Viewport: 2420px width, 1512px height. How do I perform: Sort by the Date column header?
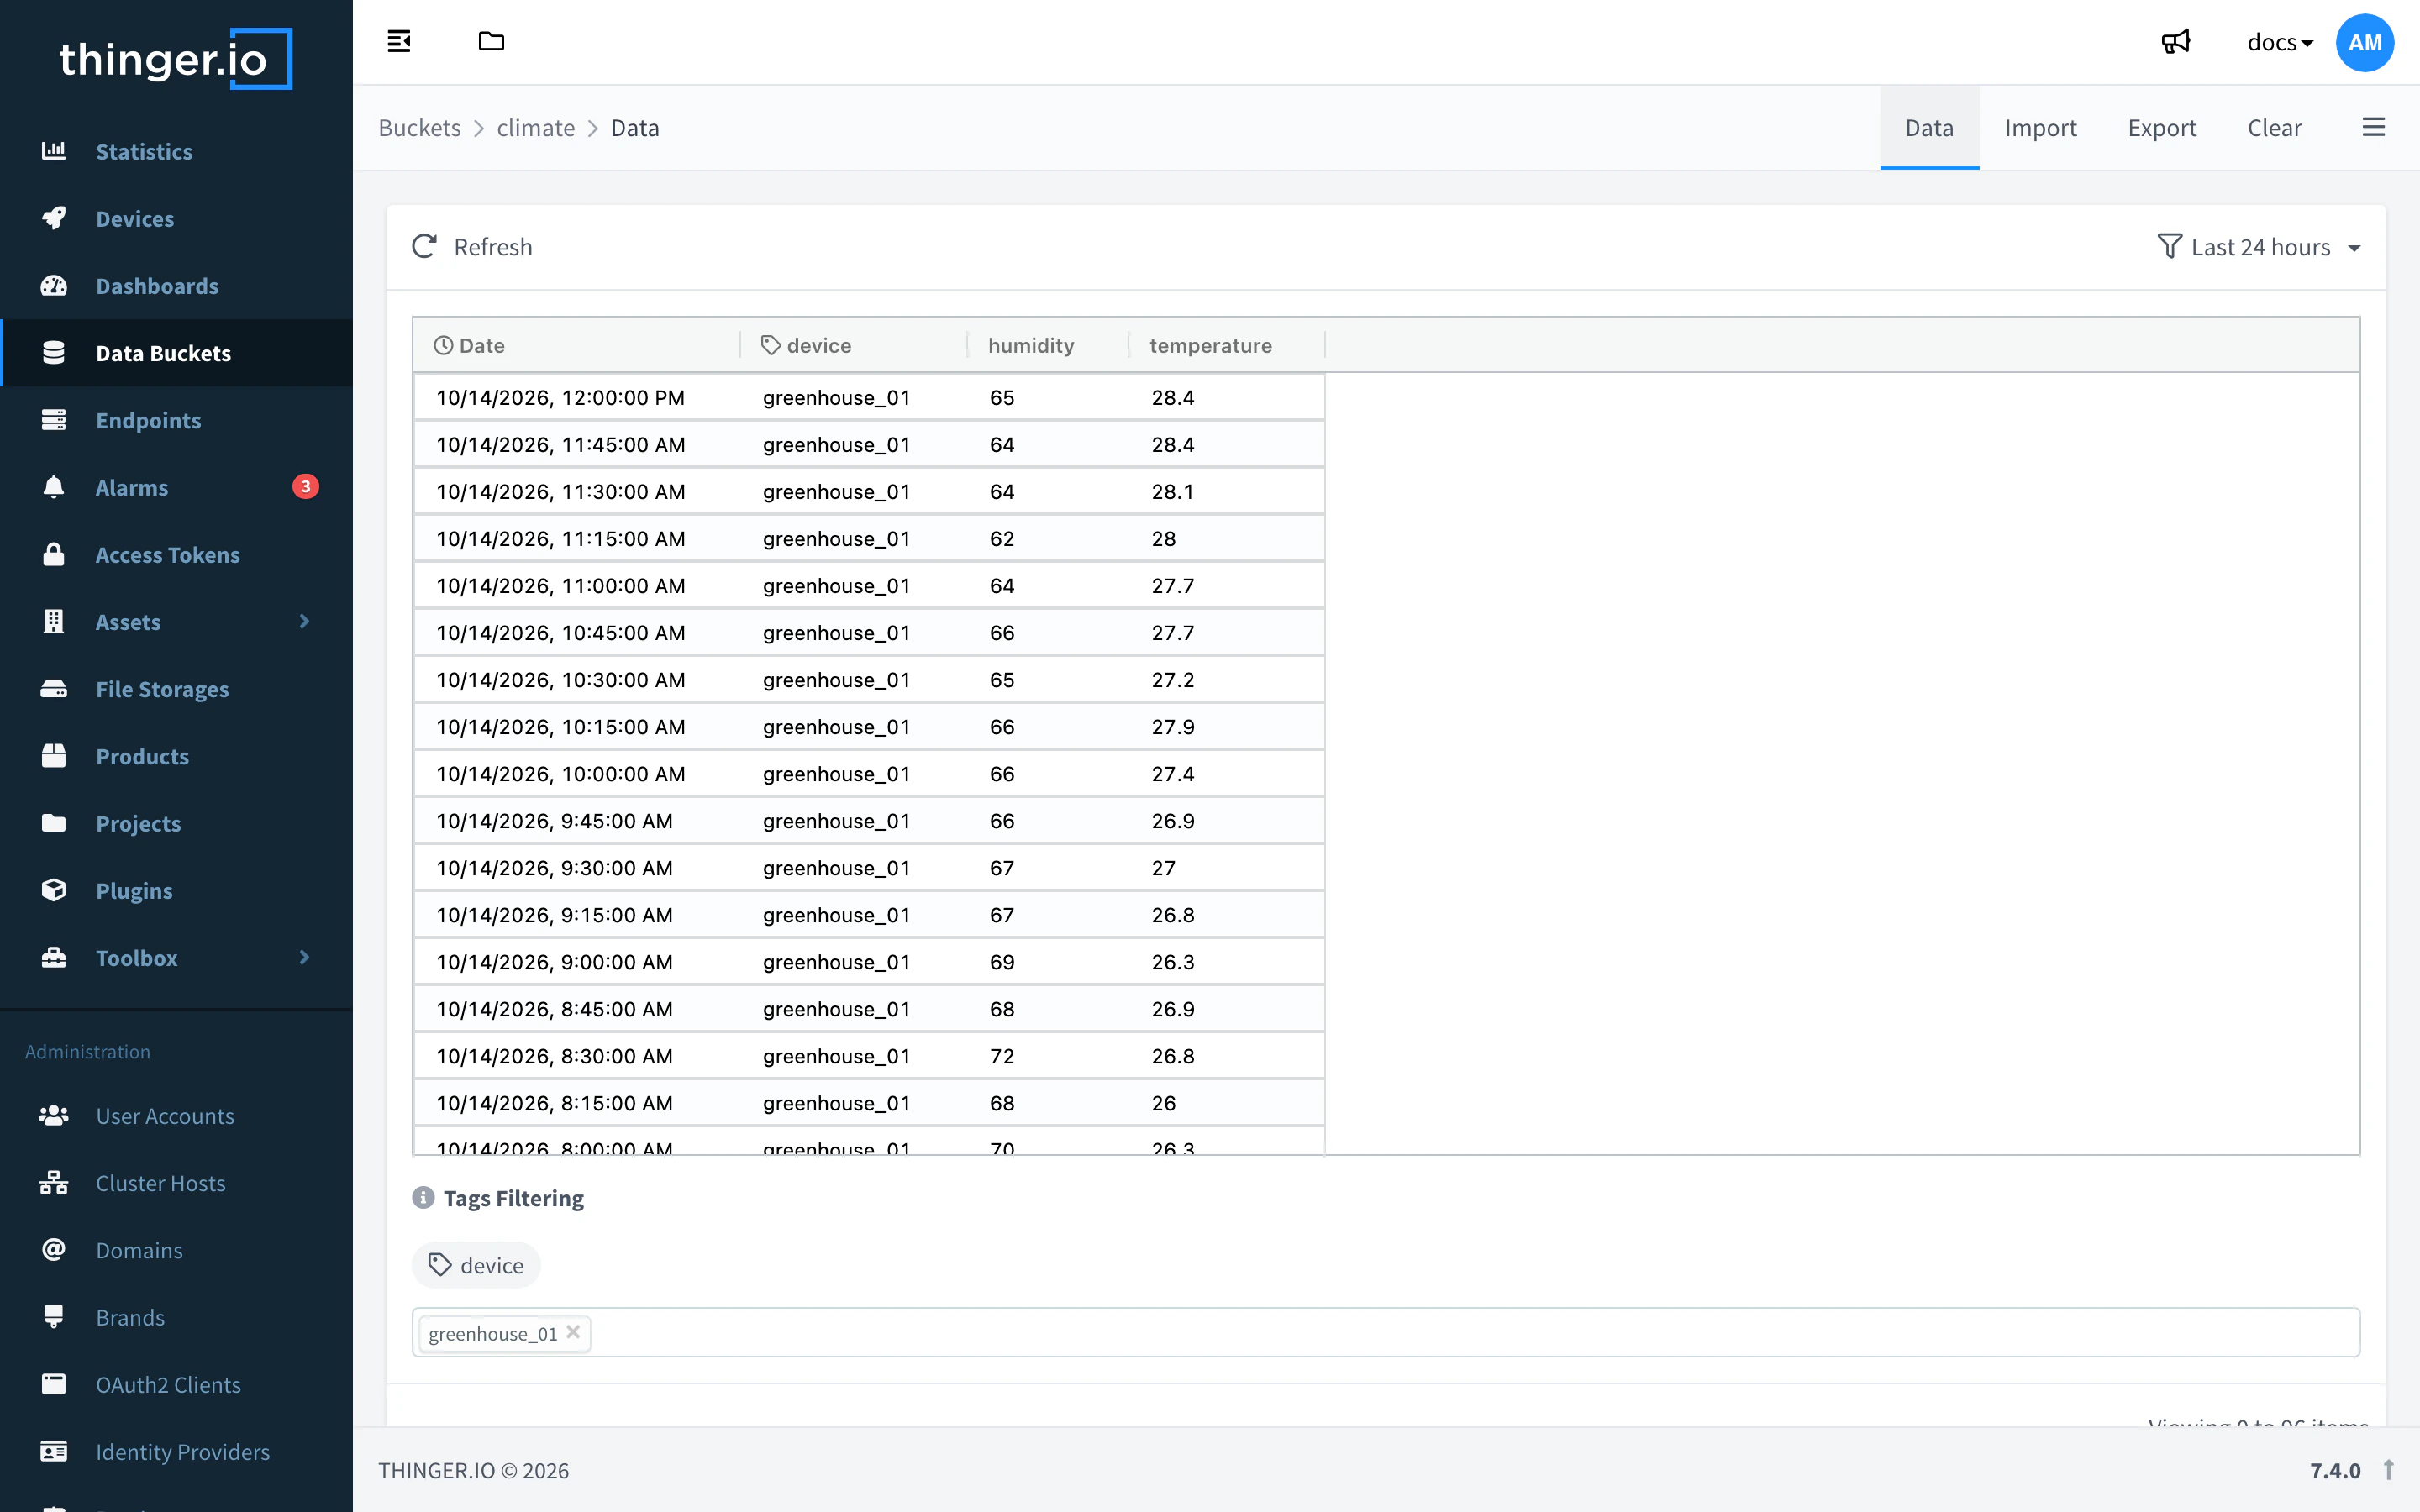point(577,345)
